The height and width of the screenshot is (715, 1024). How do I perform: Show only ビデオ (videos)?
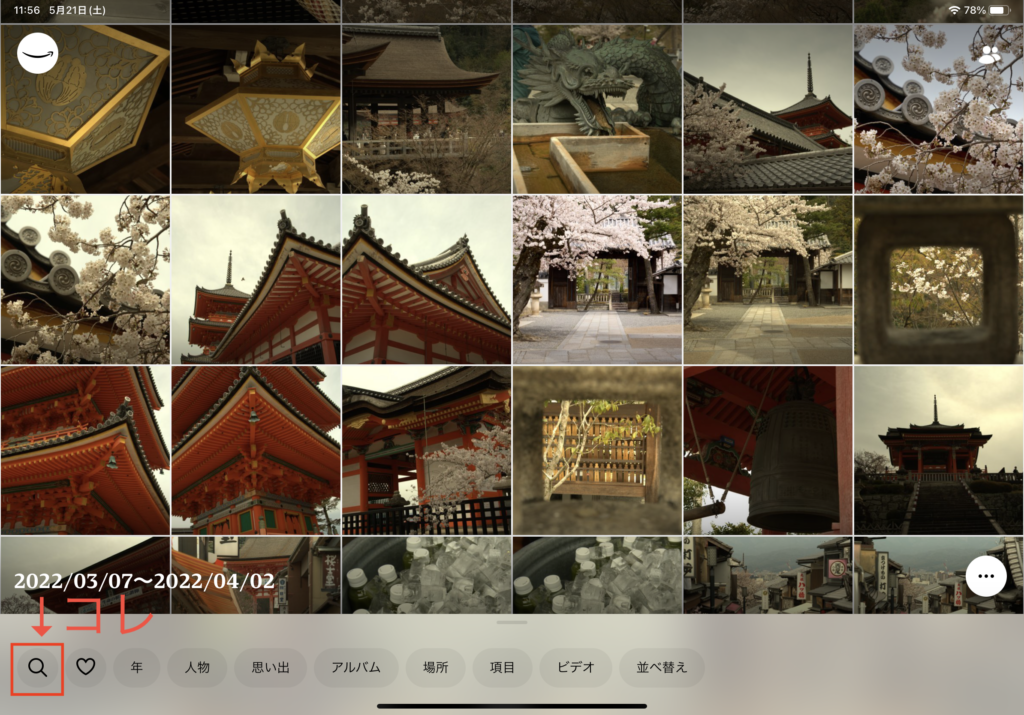[575, 667]
